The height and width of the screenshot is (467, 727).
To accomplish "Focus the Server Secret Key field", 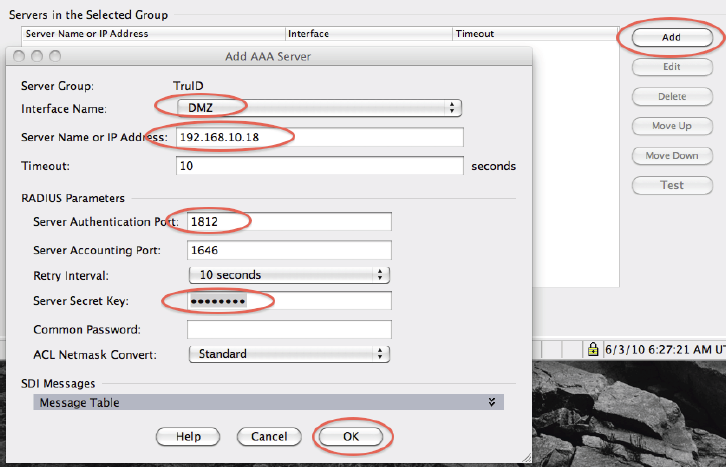I will pyautogui.click(x=289, y=302).
